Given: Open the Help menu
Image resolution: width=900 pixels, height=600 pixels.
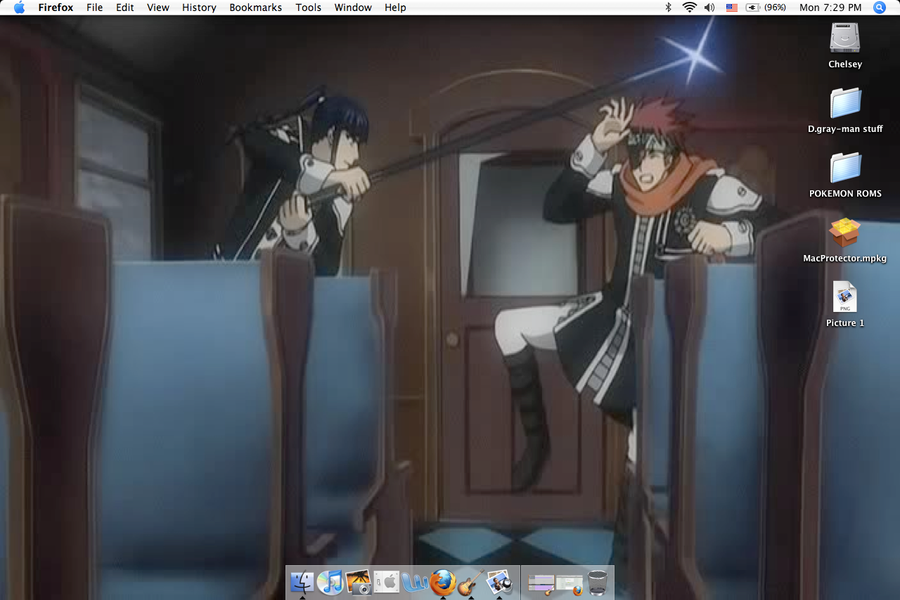Looking at the screenshot, I should 395,7.
